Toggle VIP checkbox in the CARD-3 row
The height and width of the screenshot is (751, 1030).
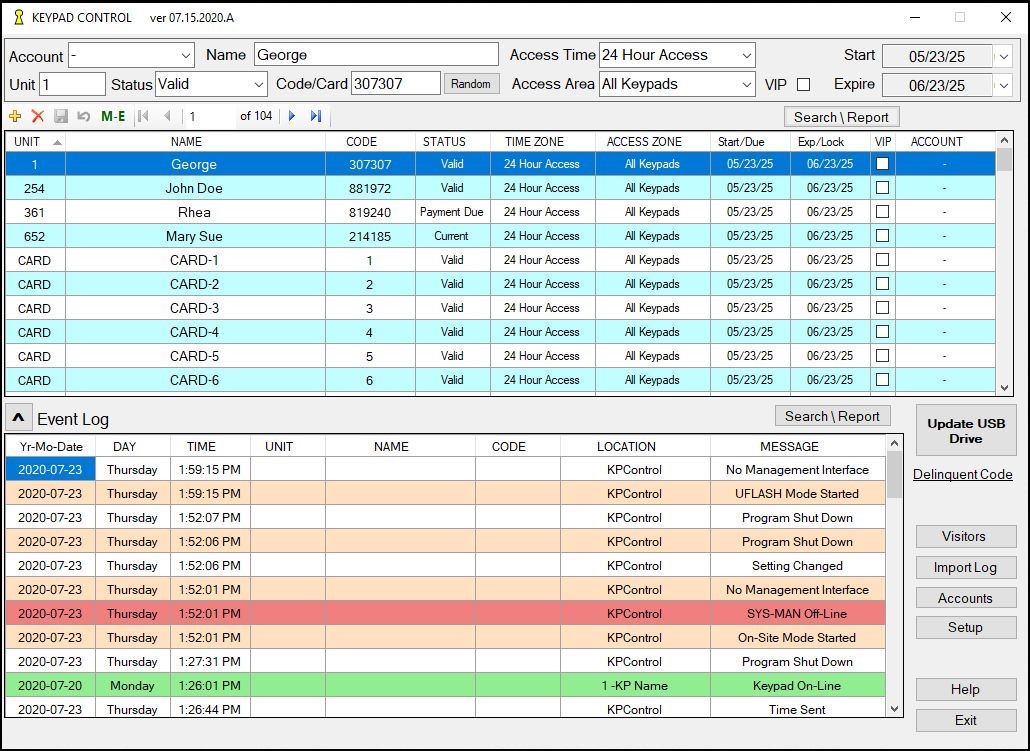[x=882, y=307]
